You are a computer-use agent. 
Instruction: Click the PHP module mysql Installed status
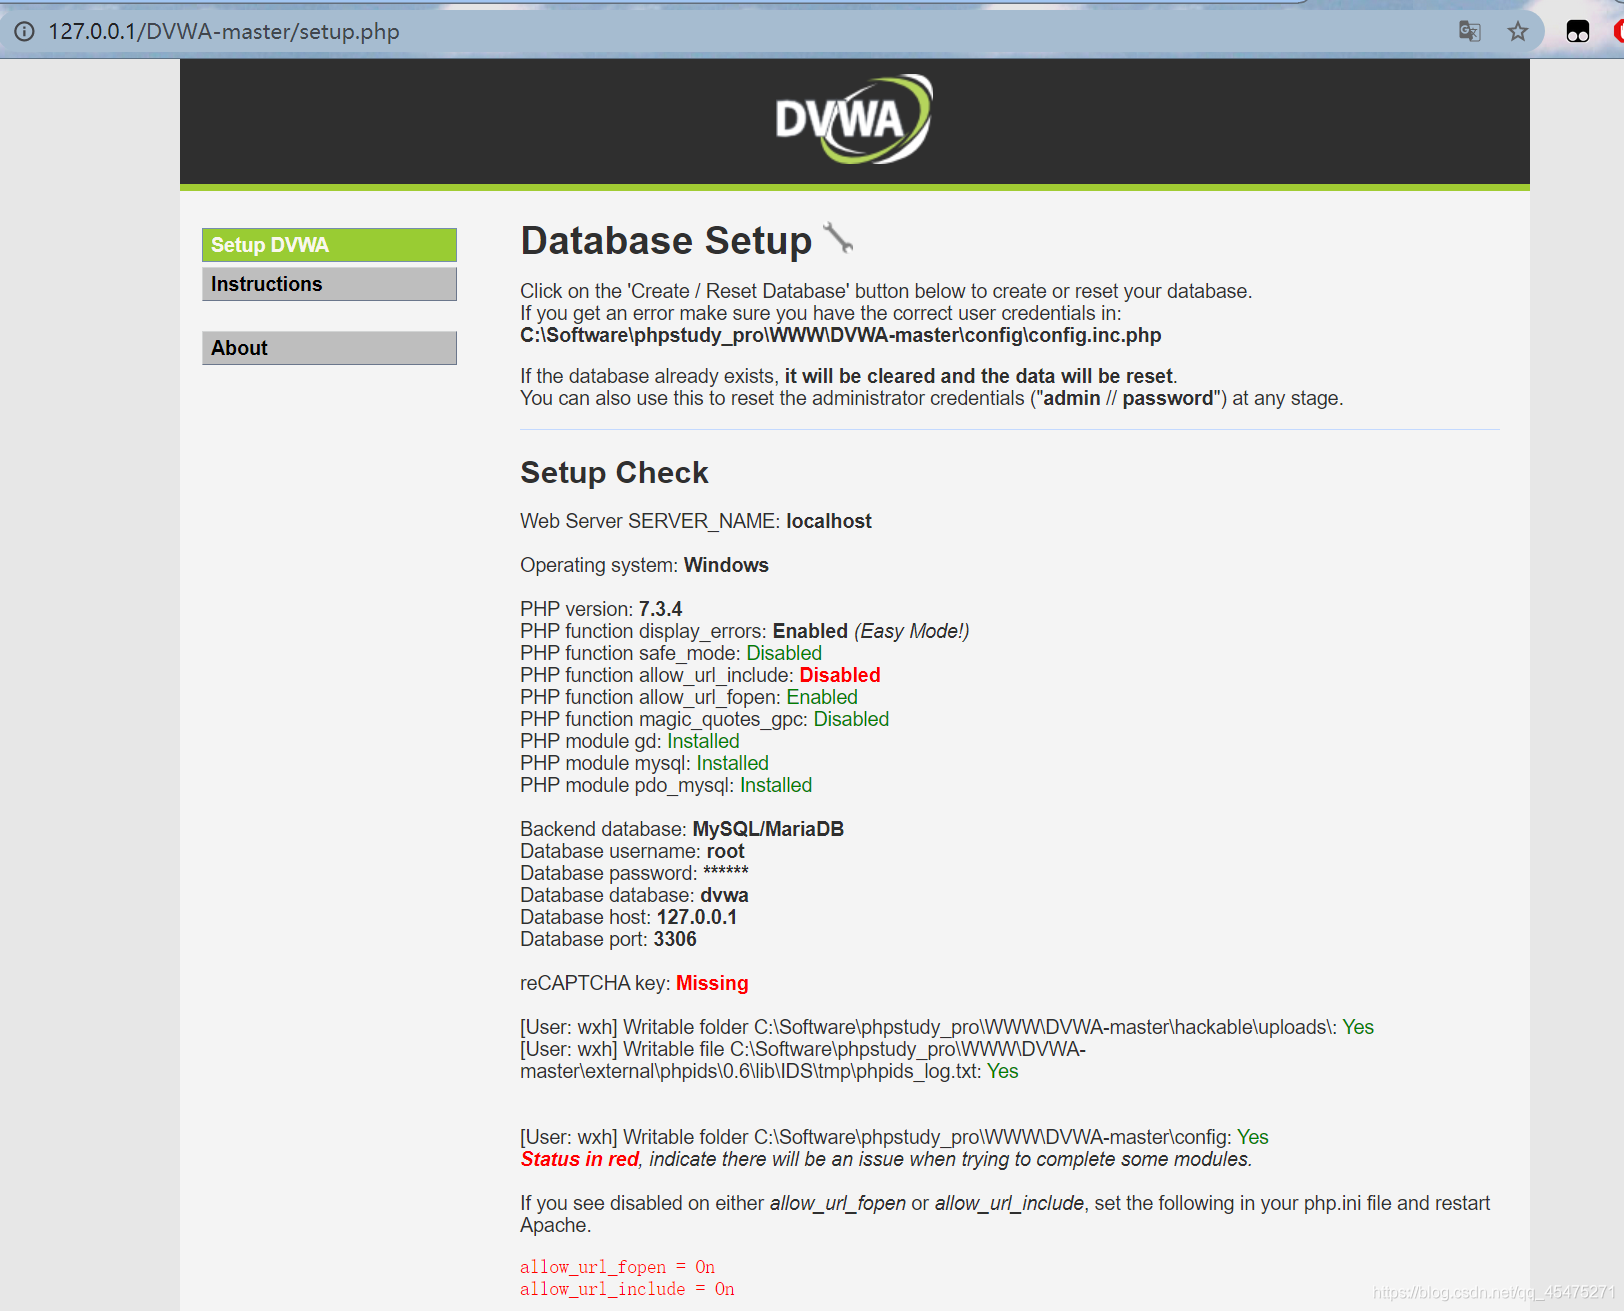click(732, 763)
